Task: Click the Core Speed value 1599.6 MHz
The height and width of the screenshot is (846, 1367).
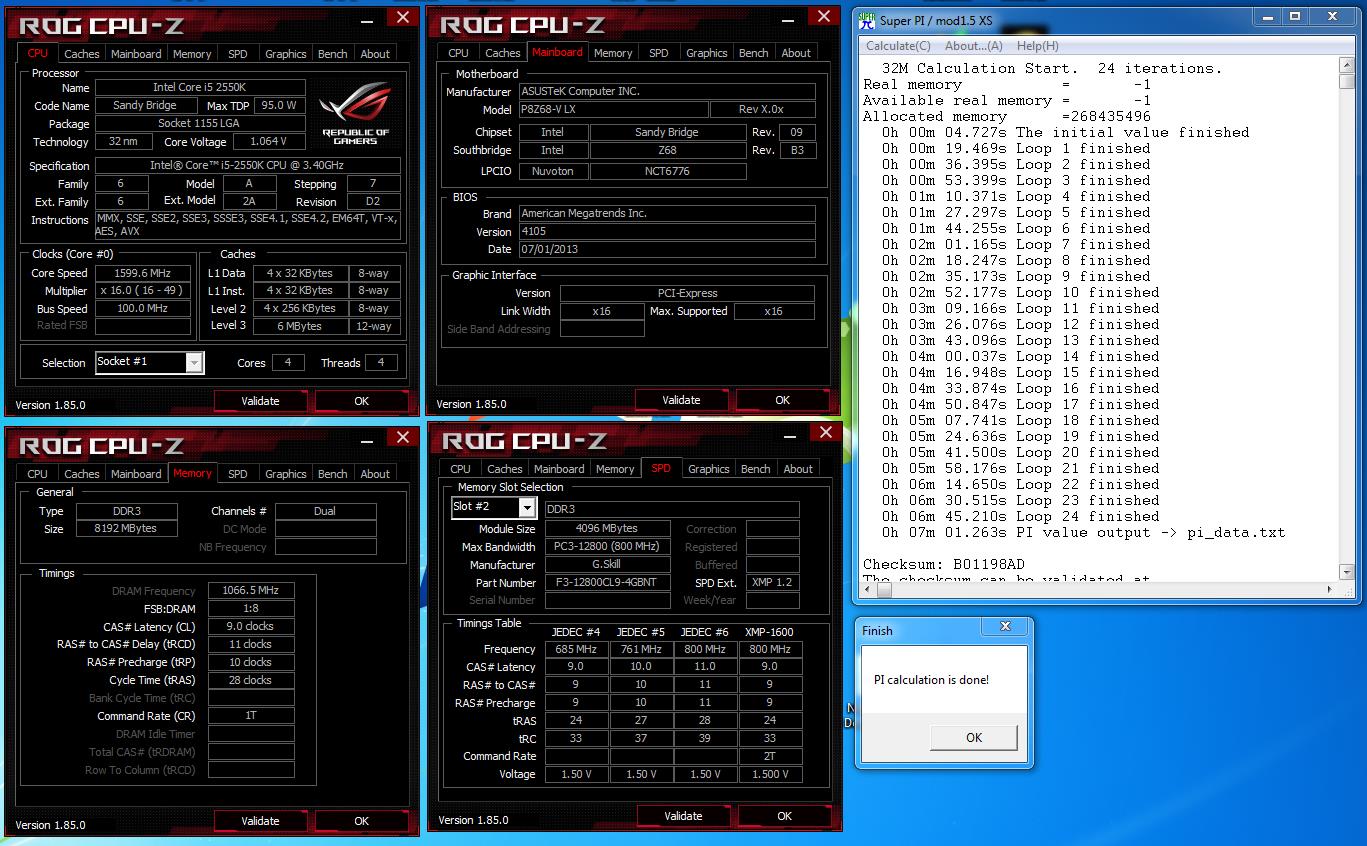Action: click(143, 273)
